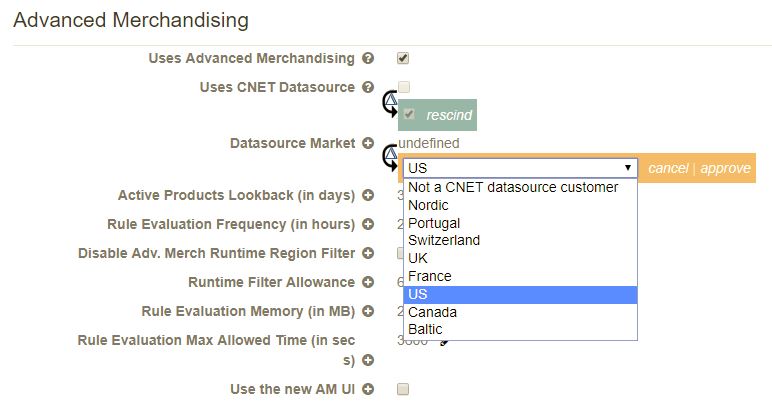Viewport: 772px width, 413px height.
Task: Click plus icon beside Active Products Lookback
Action: coord(368,195)
